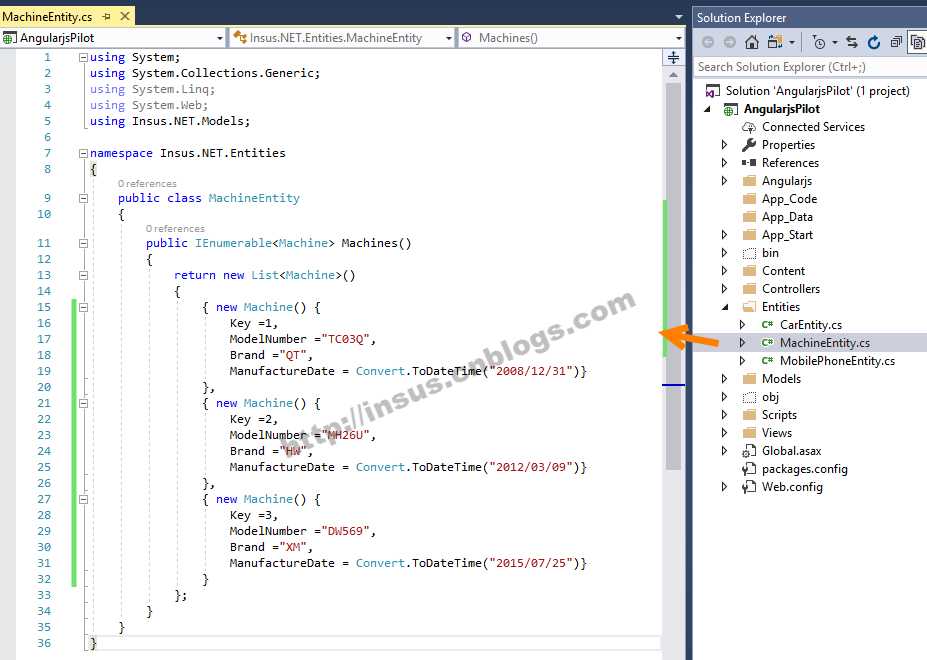Collapse the Entities folder
The image size is (927, 660).
[725, 307]
